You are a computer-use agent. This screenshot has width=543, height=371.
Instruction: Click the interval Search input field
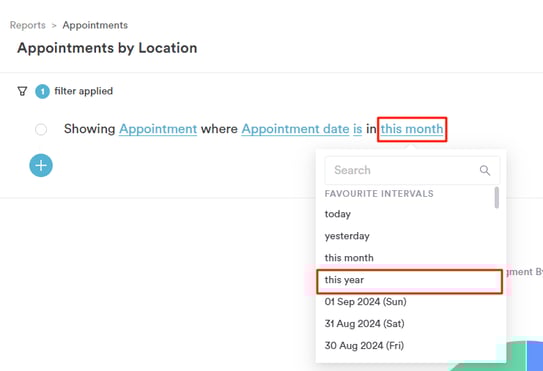tap(412, 170)
